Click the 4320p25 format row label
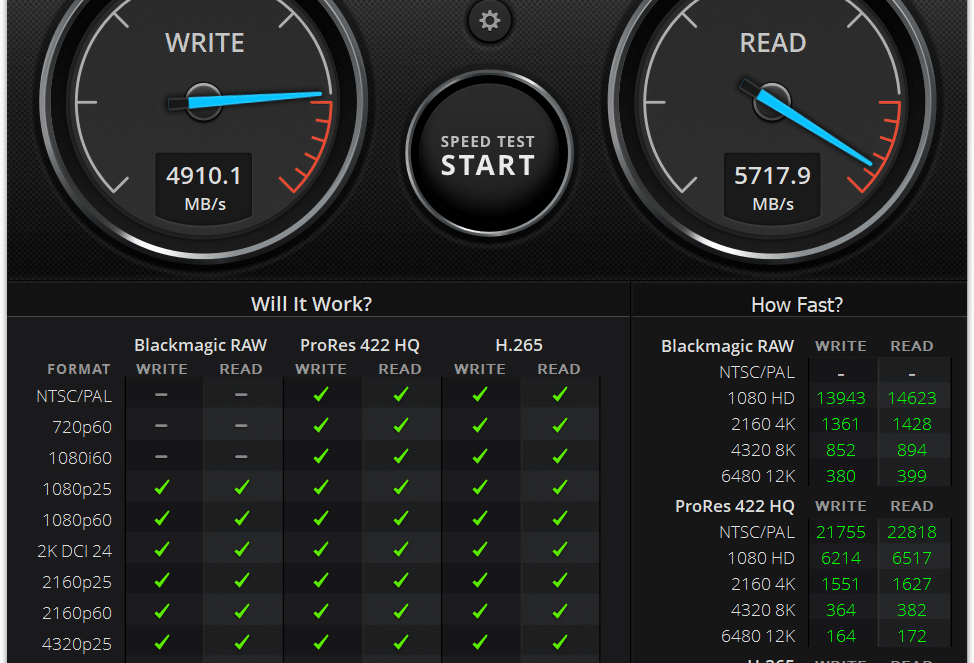This screenshot has width=974, height=663. pyautogui.click(x=77, y=644)
